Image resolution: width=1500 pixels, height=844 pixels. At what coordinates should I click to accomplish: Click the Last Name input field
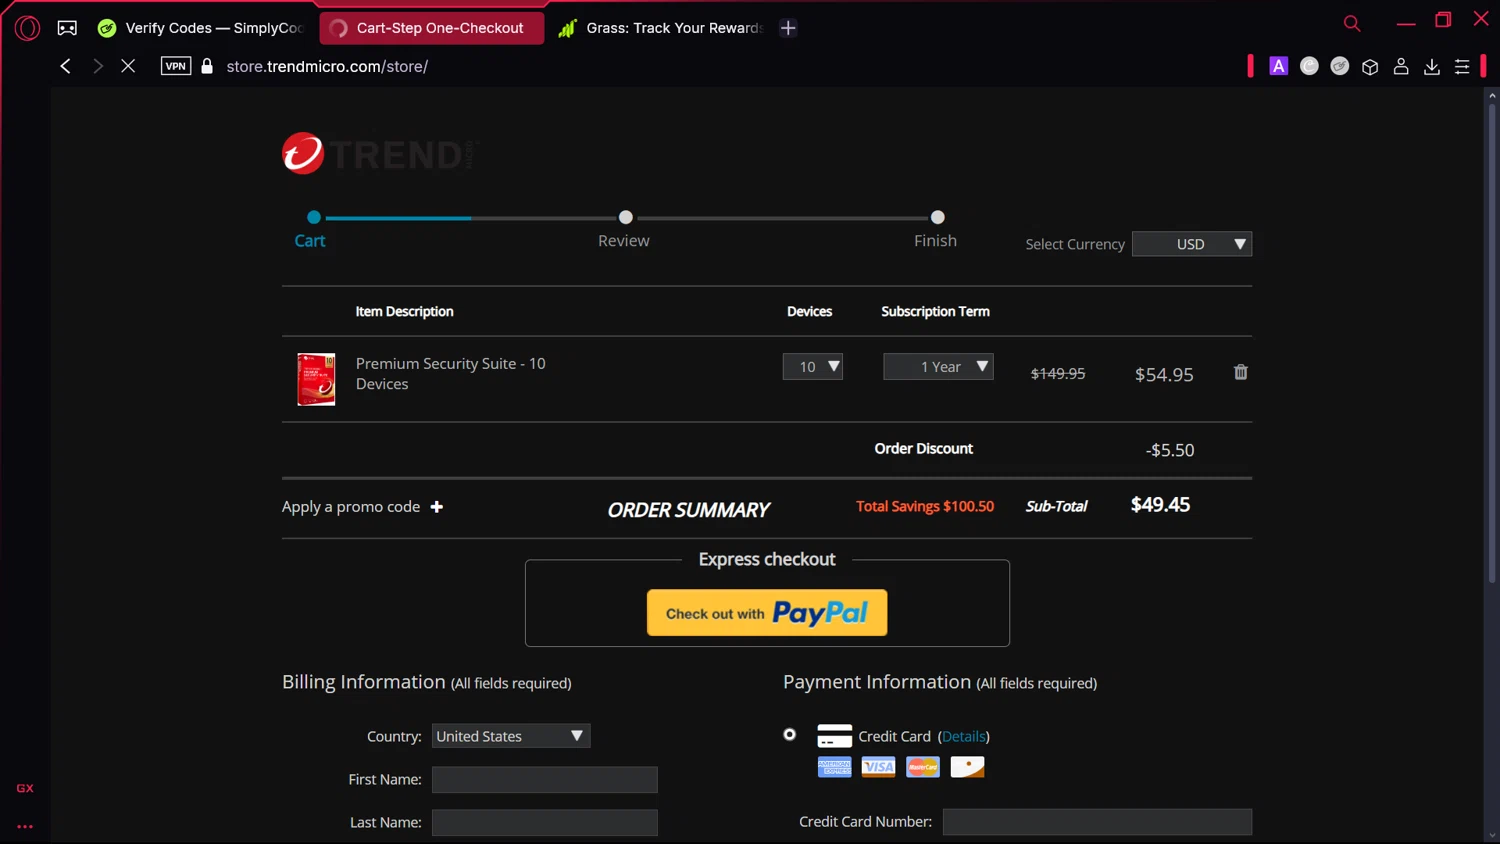coord(545,823)
